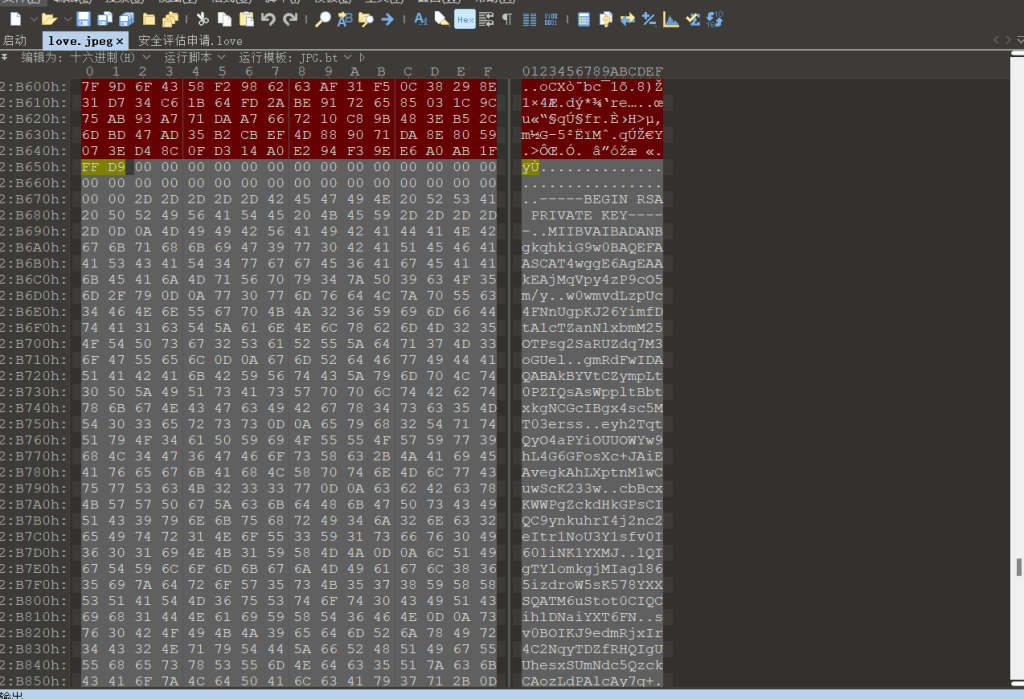The width and height of the screenshot is (1024, 699).
Task: Click the Save file icon
Action: click(83, 19)
